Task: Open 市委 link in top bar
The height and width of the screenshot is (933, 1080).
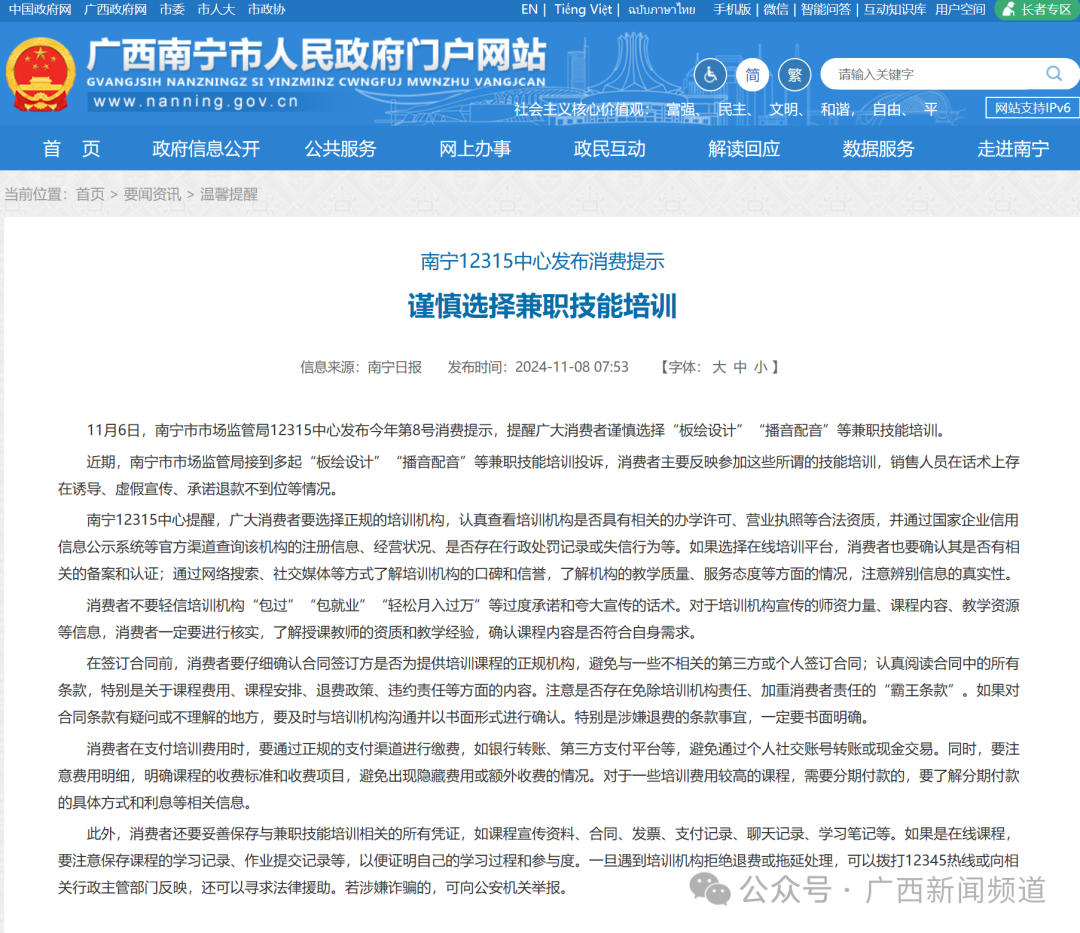Action: click(172, 10)
